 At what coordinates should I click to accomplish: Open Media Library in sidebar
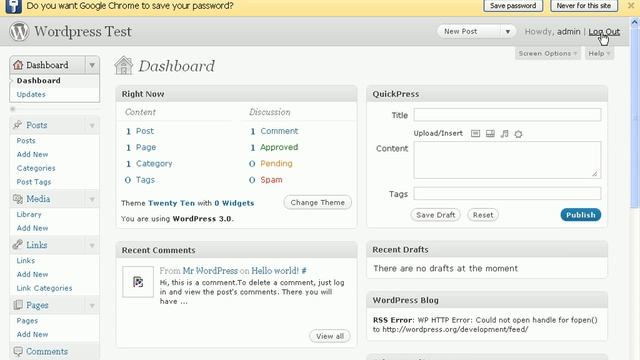click(x=29, y=214)
